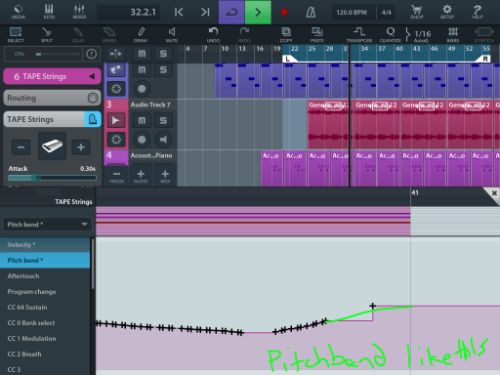Viewport: 500px width, 375px height.
Task: Start recording with the red record button
Action: tap(284, 12)
